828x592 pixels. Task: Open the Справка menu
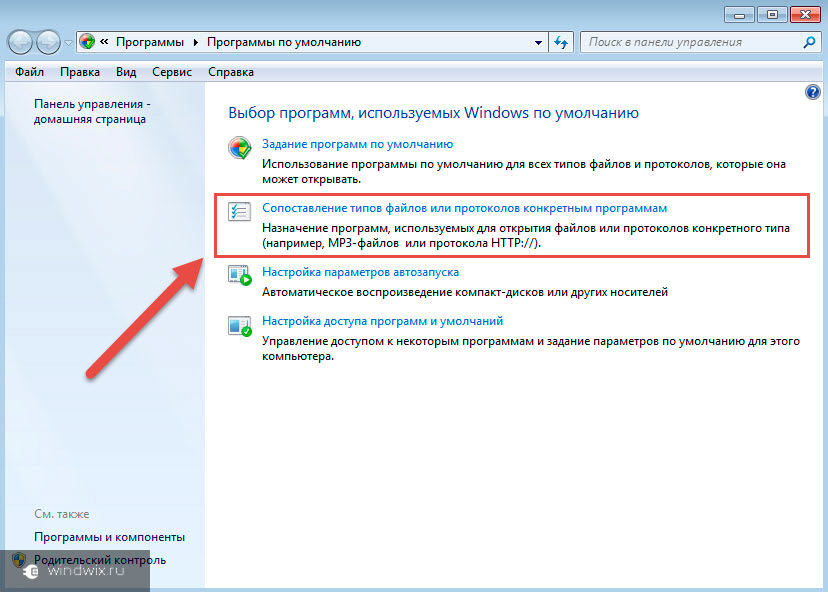pyautogui.click(x=231, y=72)
